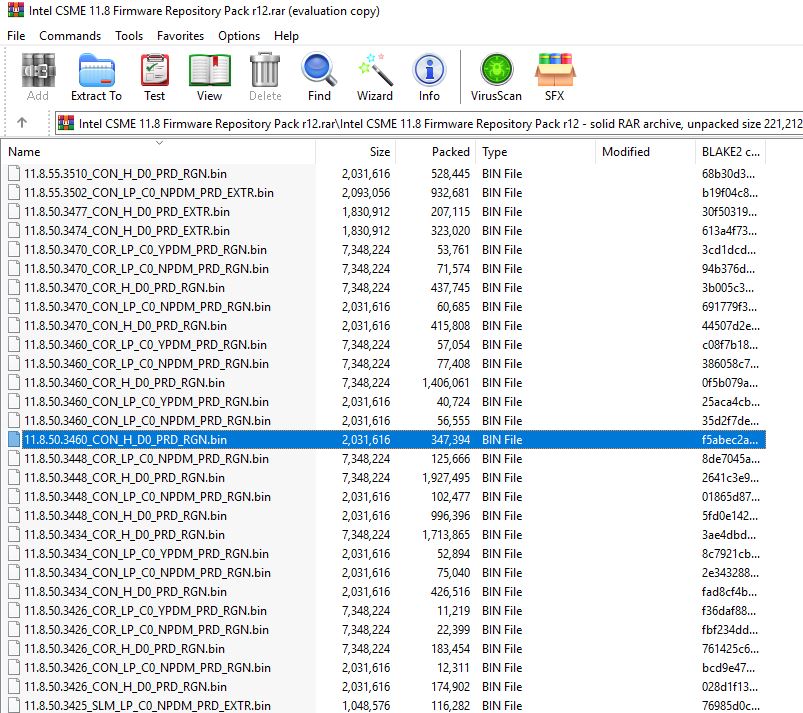Select 11.8.50.3426_CON_LP_C0_NPDM_PRD_RGN.bin
The height and width of the screenshot is (713, 803).
(147, 667)
